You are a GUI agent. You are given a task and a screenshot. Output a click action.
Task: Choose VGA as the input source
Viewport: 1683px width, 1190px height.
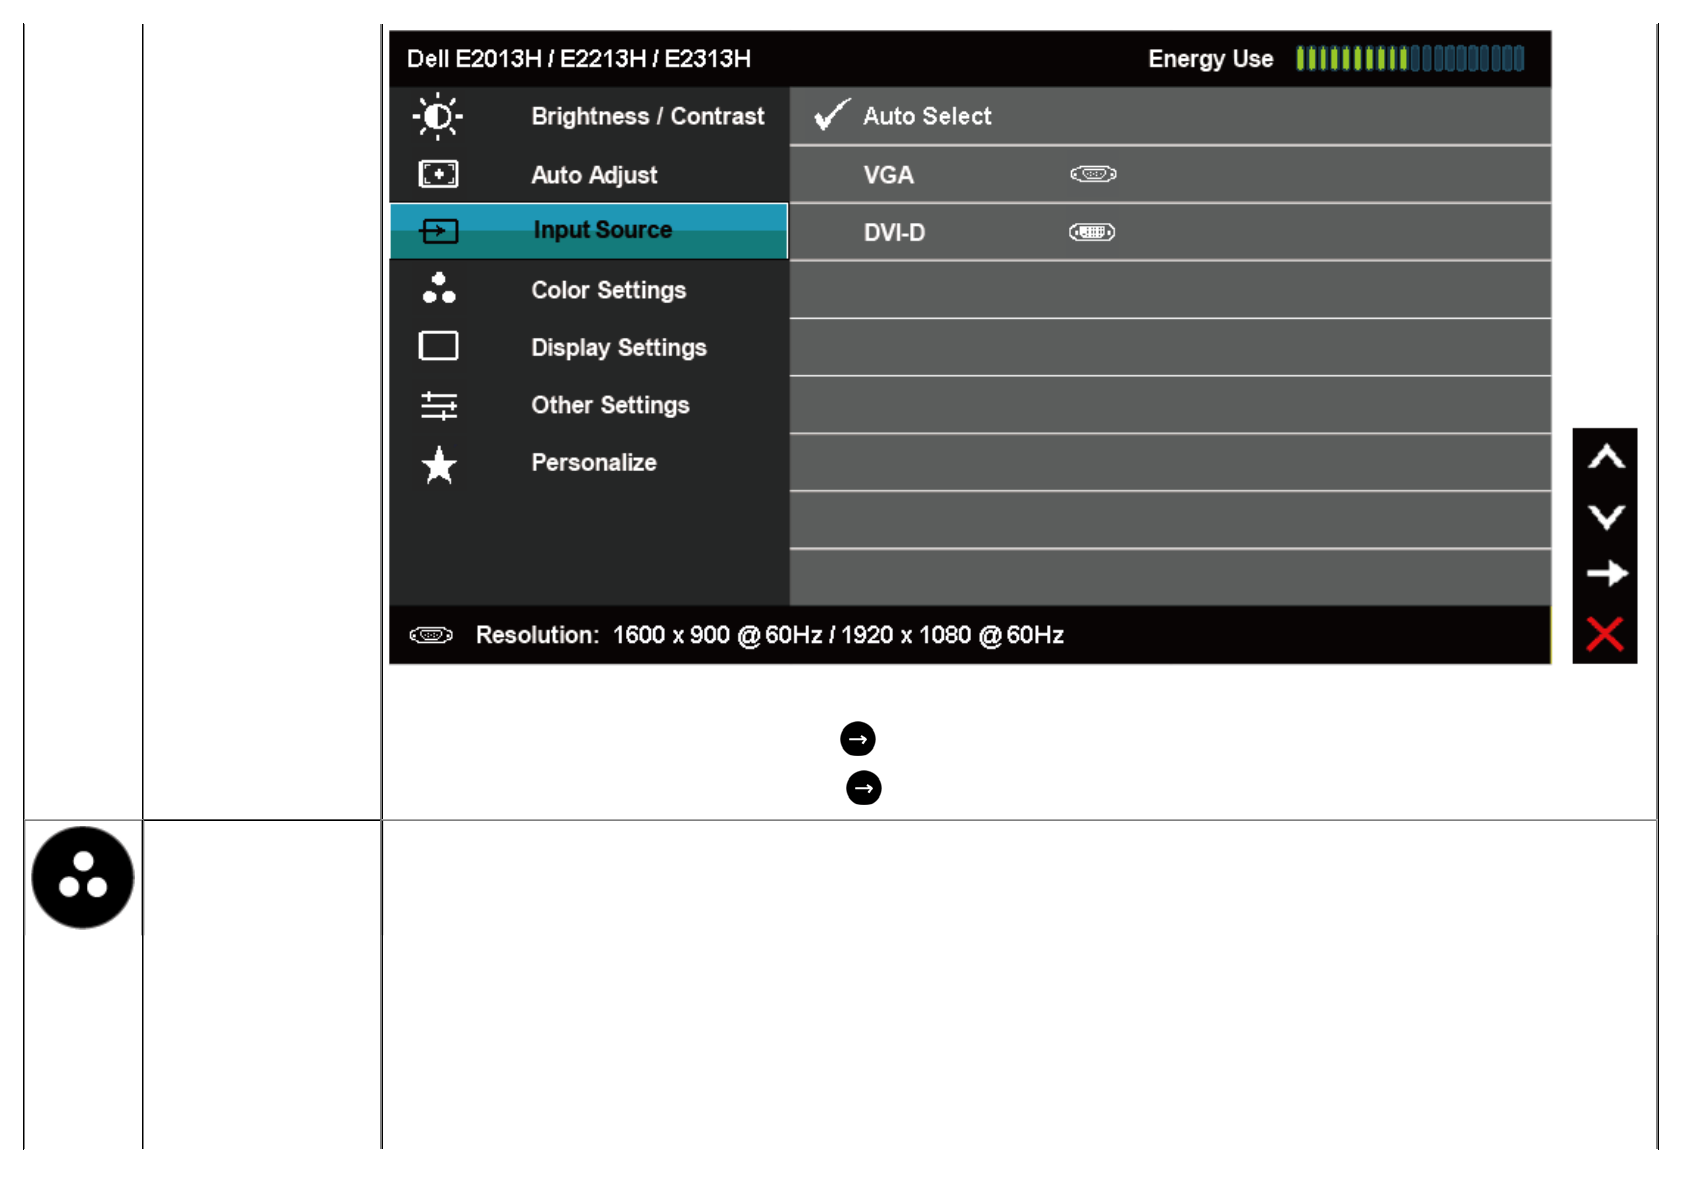point(1170,174)
